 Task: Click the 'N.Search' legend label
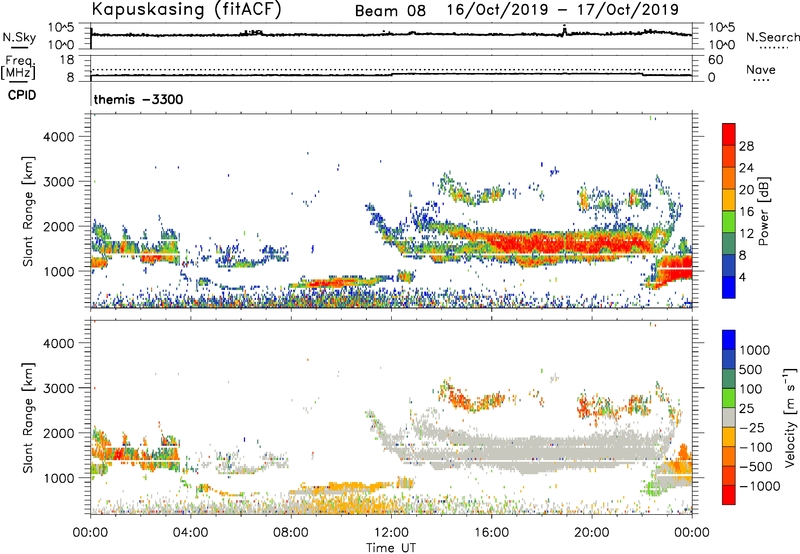(773, 37)
